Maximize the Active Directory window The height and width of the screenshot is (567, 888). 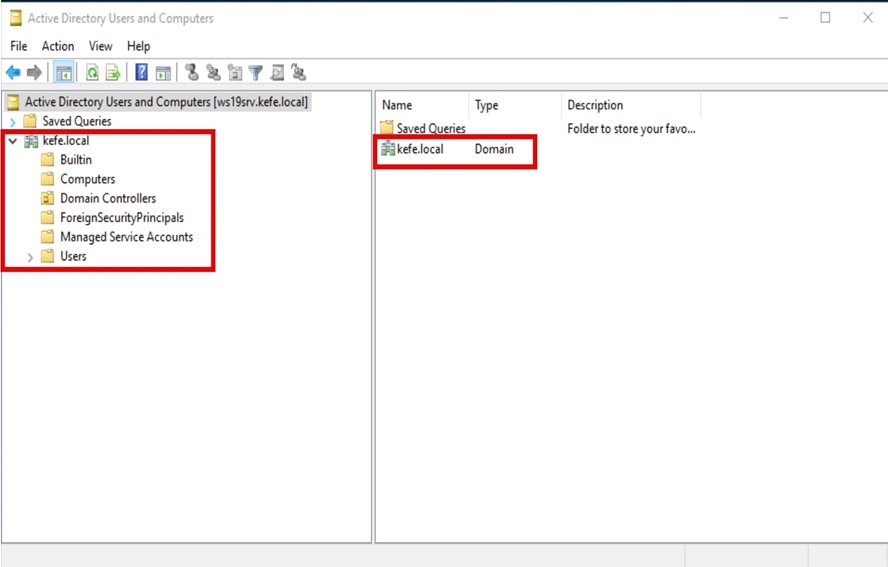pos(826,18)
